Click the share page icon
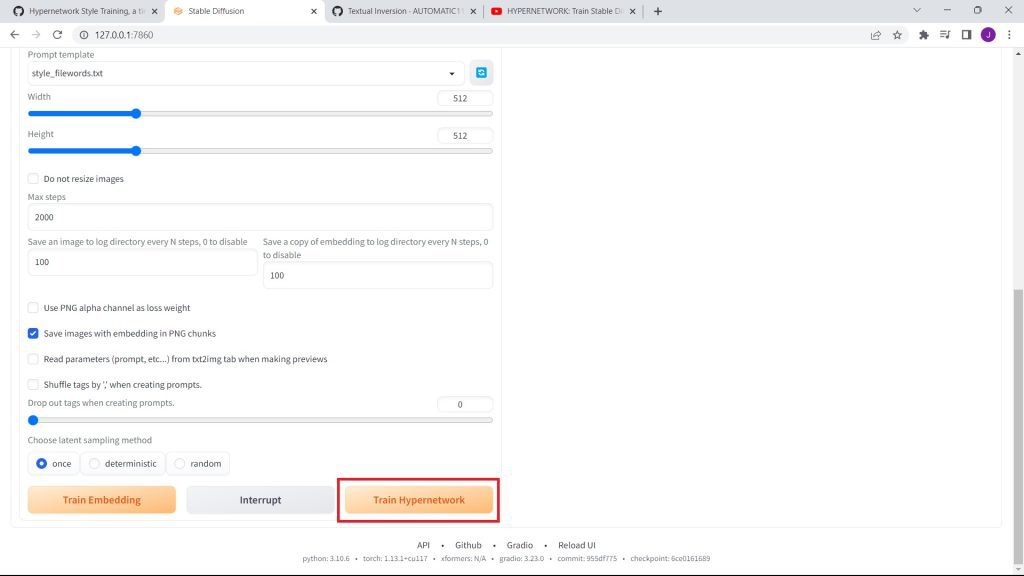1024x576 pixels. (x=876, y=34)
